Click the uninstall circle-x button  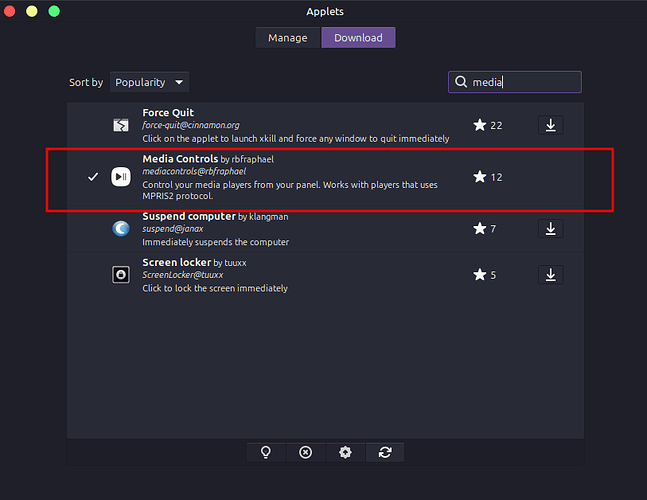tap(306, 452)
